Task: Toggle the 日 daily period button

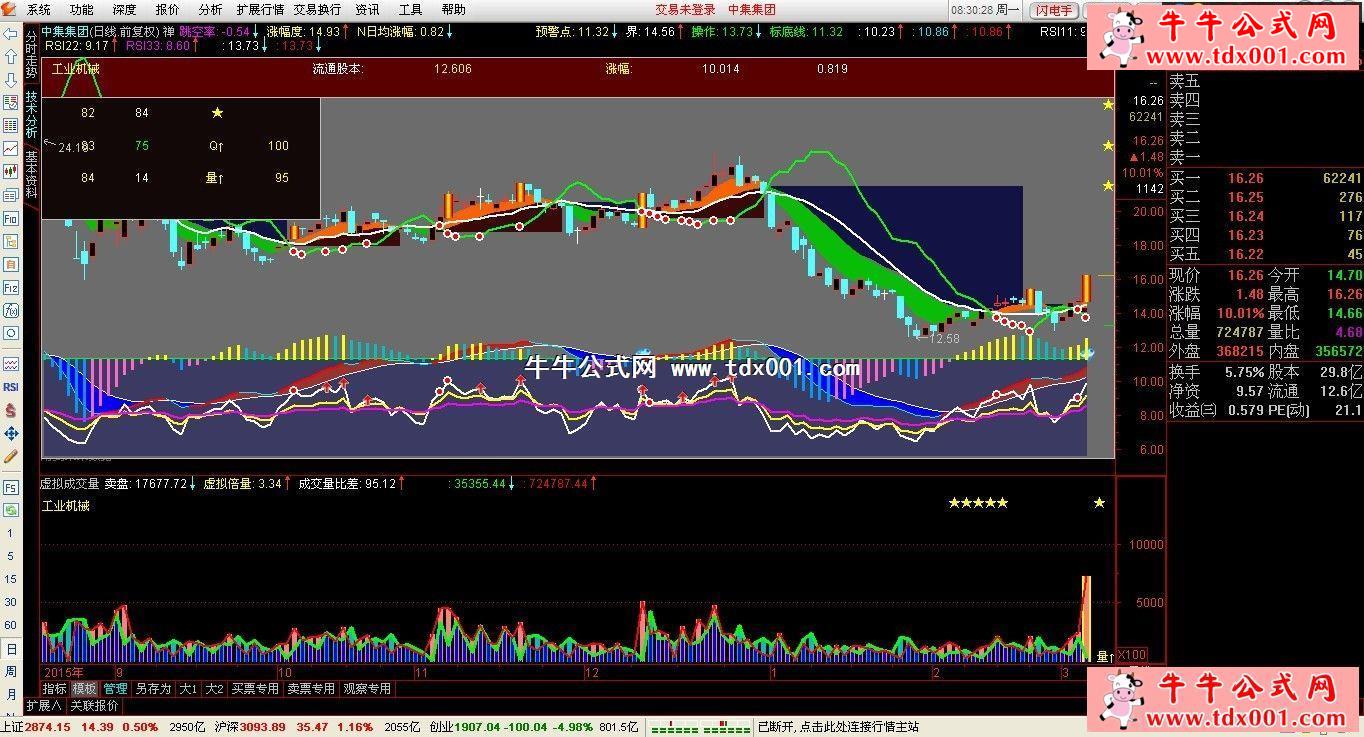Action: (10, 648)
